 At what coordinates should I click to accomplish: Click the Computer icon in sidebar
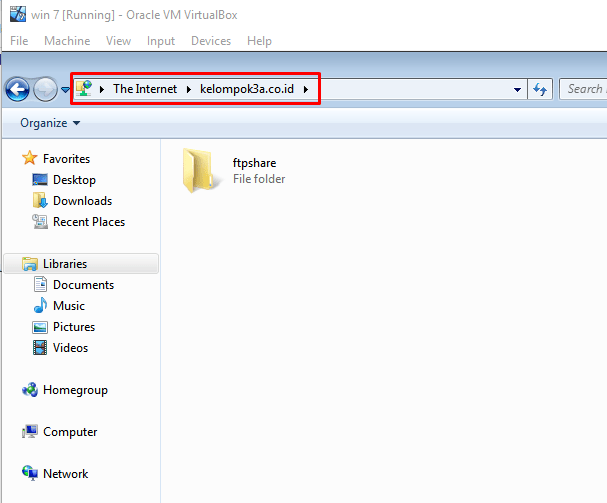click(30, 432)
